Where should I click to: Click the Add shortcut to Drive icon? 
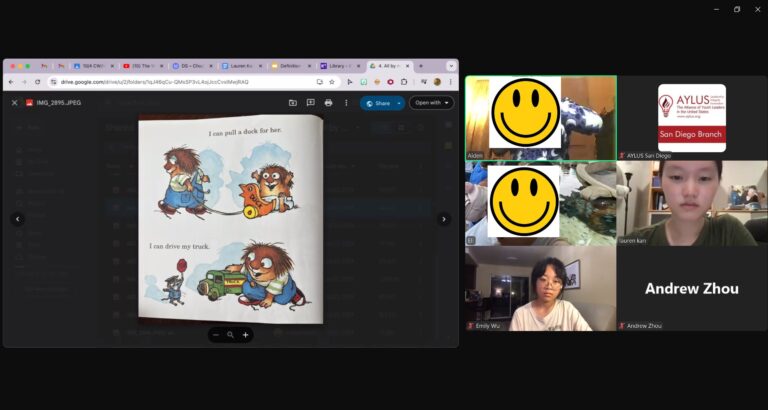pyautogui.click(x=292, y=103)
